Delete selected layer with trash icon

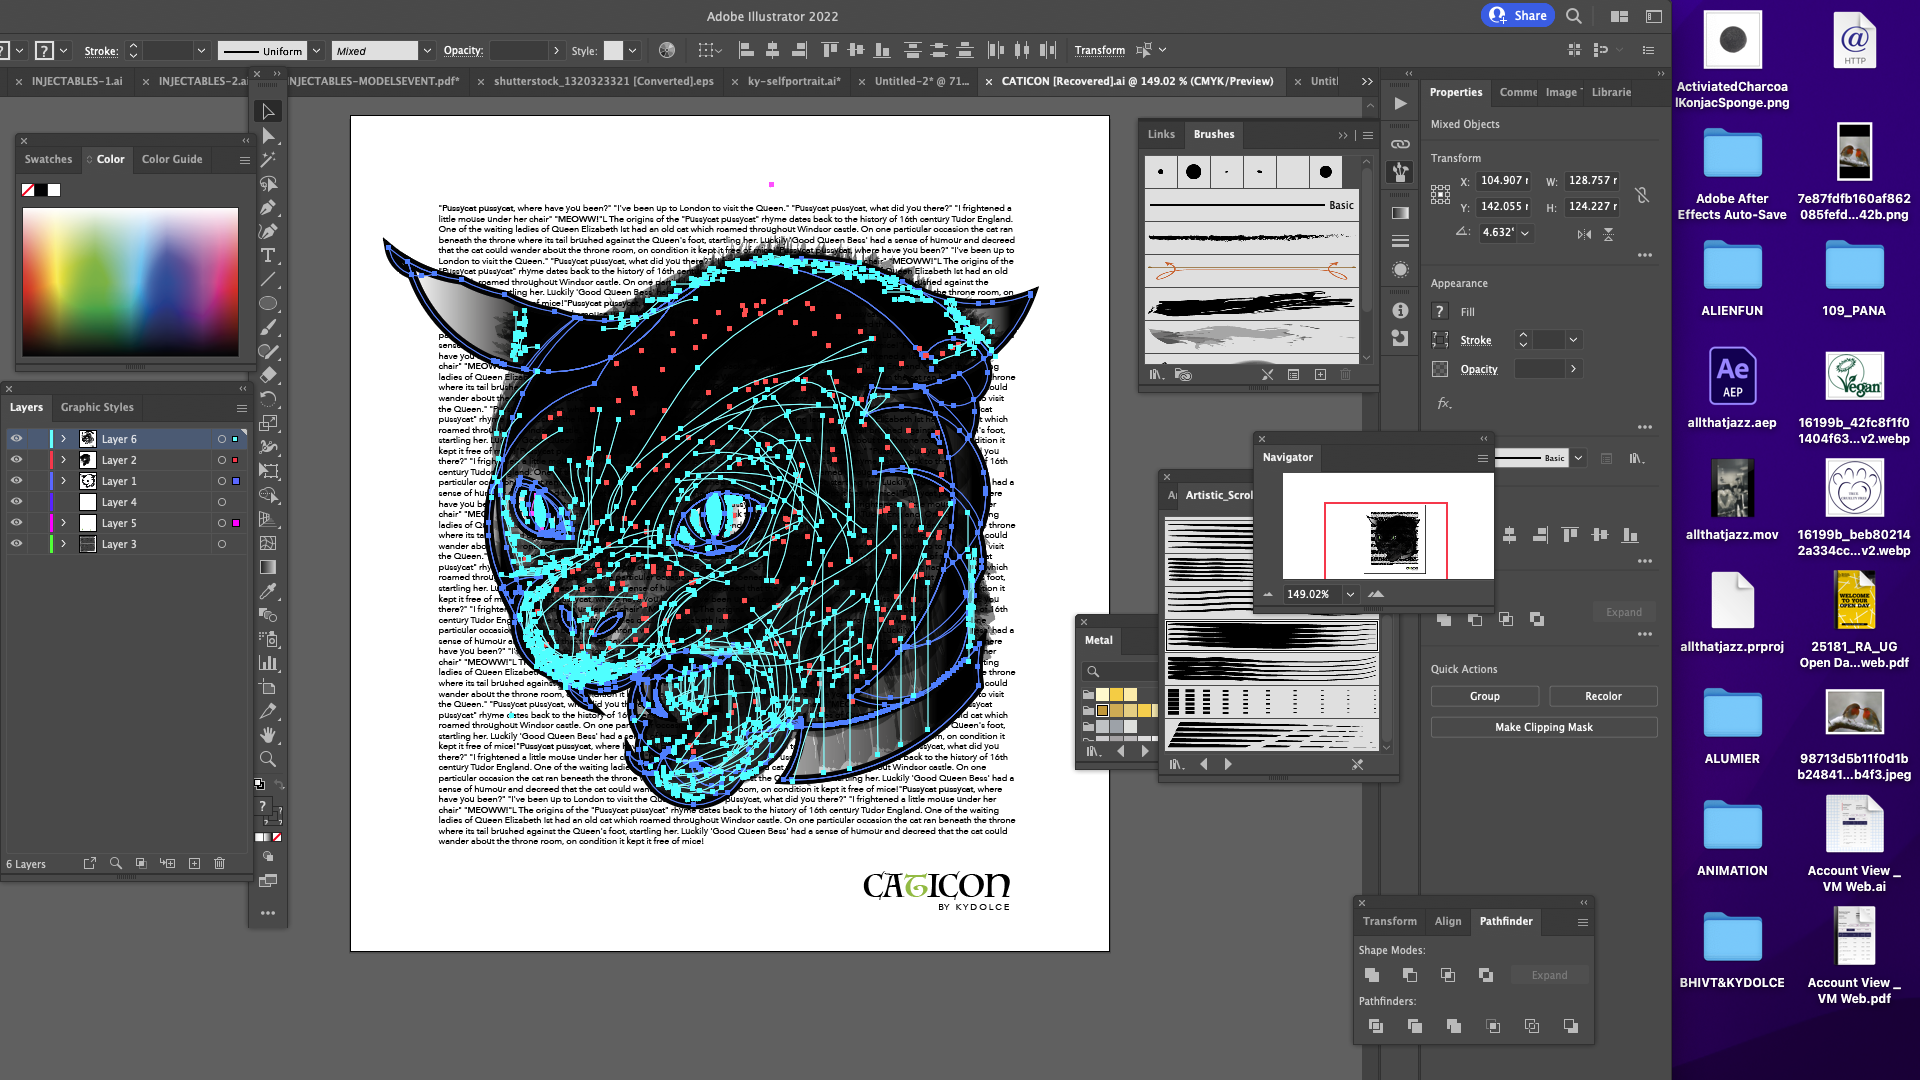(x=220, y=863)
